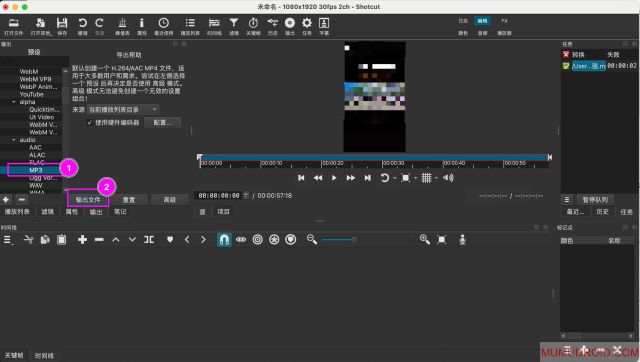Viewport: 640px width, 362px height.
Task: Click the Export disc icon in toolbar
Action: 290,23
